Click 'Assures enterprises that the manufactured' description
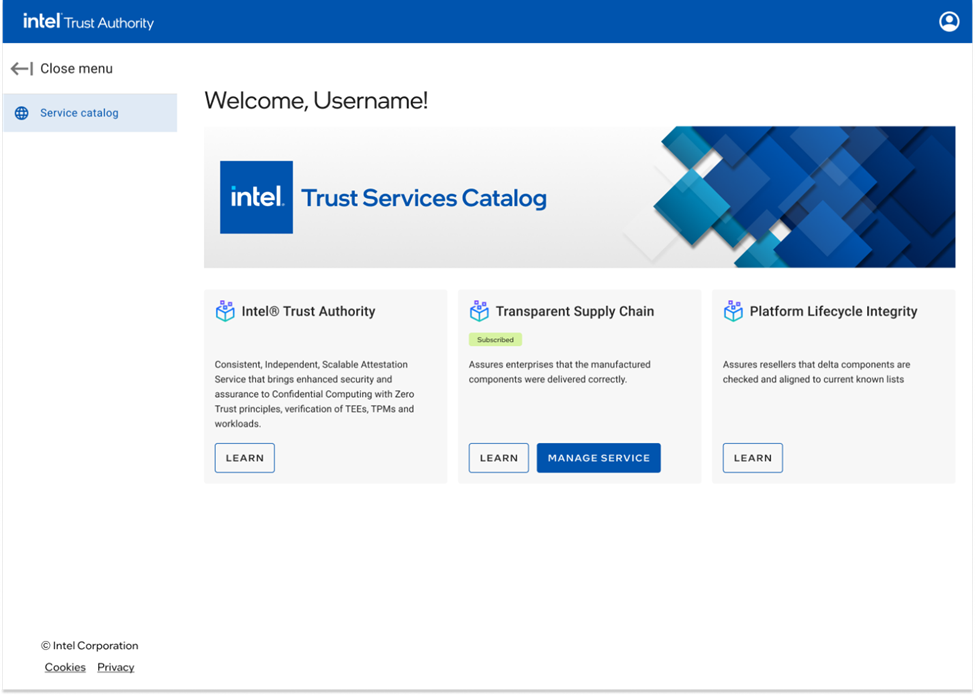 click(x=560, y=372)
